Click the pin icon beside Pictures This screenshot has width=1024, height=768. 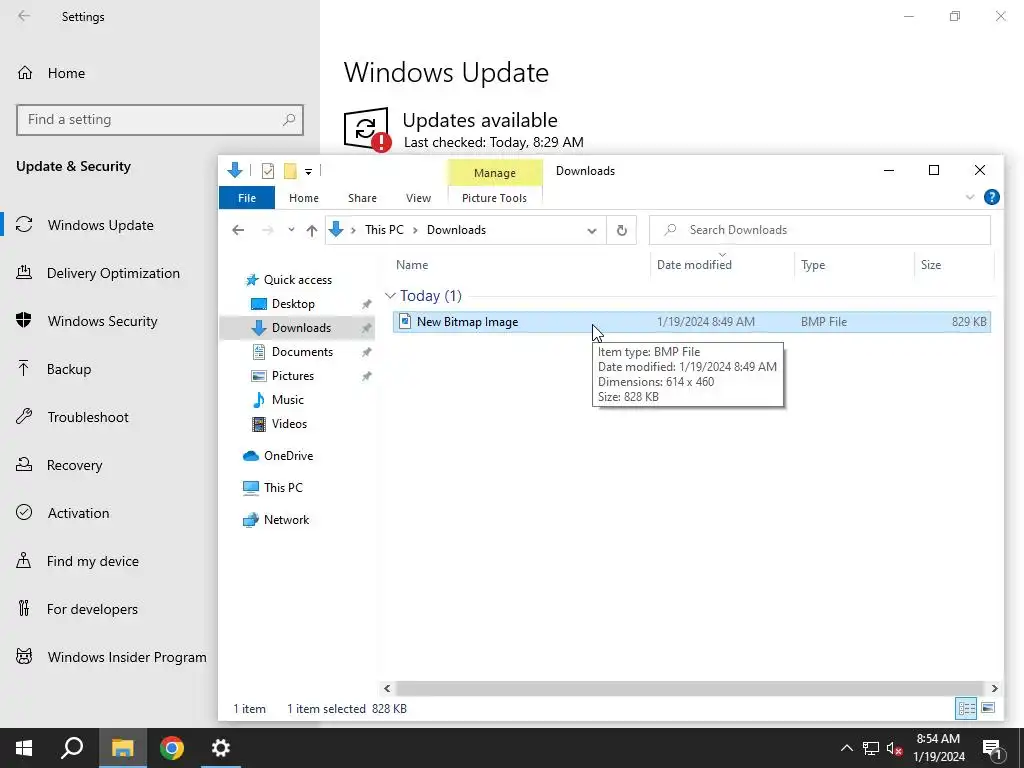pos(367,377)
